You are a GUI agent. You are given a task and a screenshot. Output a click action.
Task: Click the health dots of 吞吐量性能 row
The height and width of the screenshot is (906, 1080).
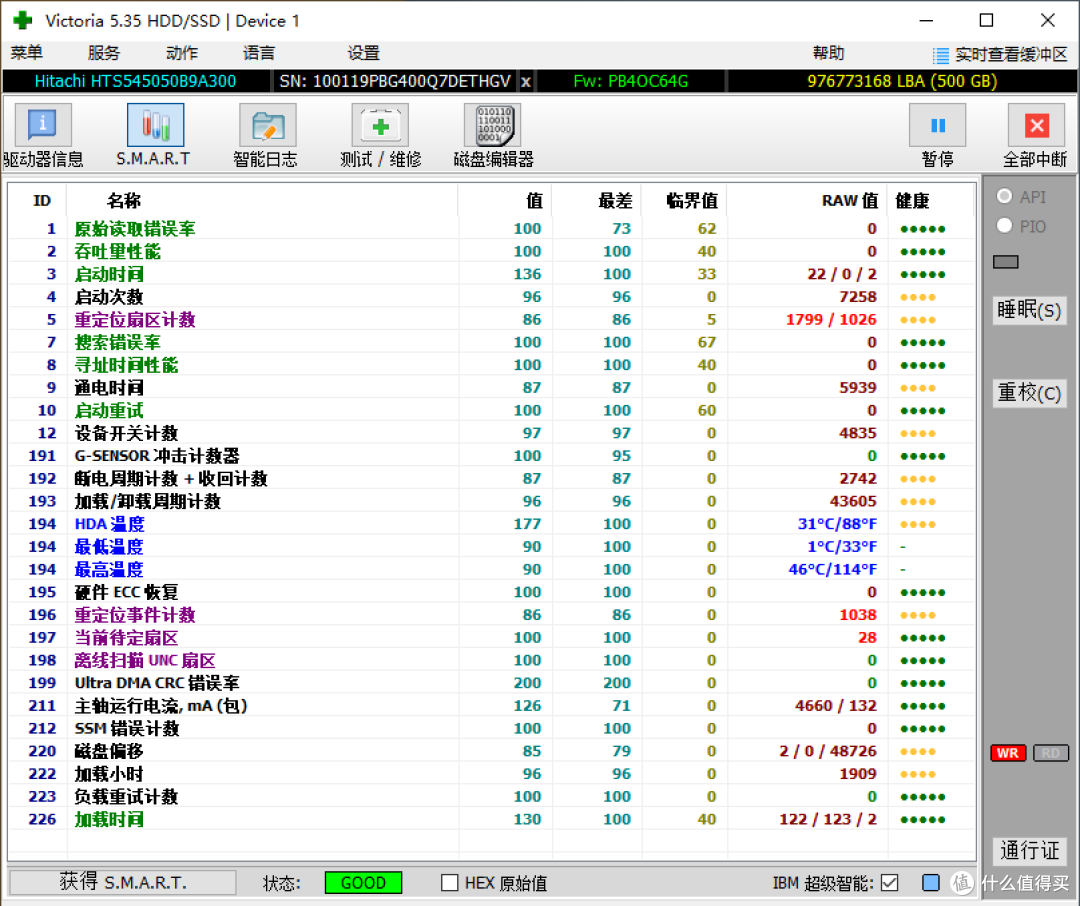click(923, 252)
